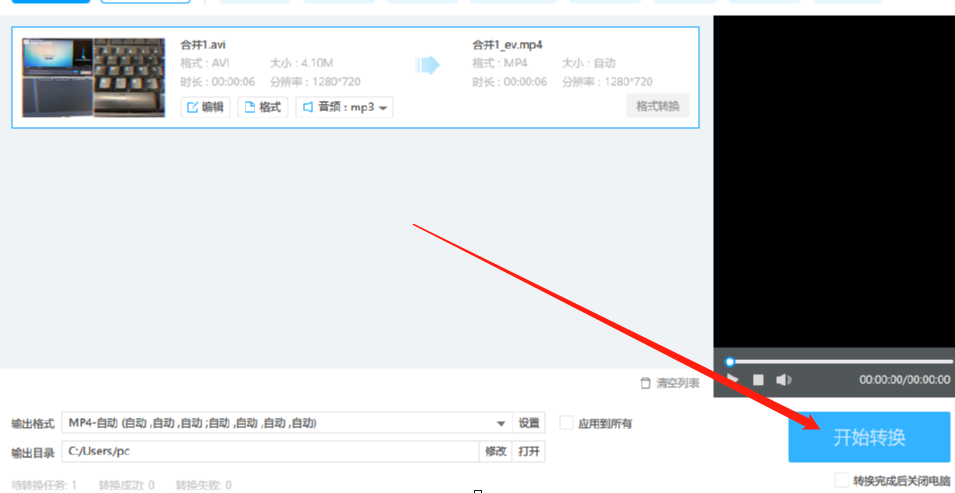Screen dimensions: 955x493
Task: Select the 合并1.avi video thumbnail
Action: coord(93,77)
